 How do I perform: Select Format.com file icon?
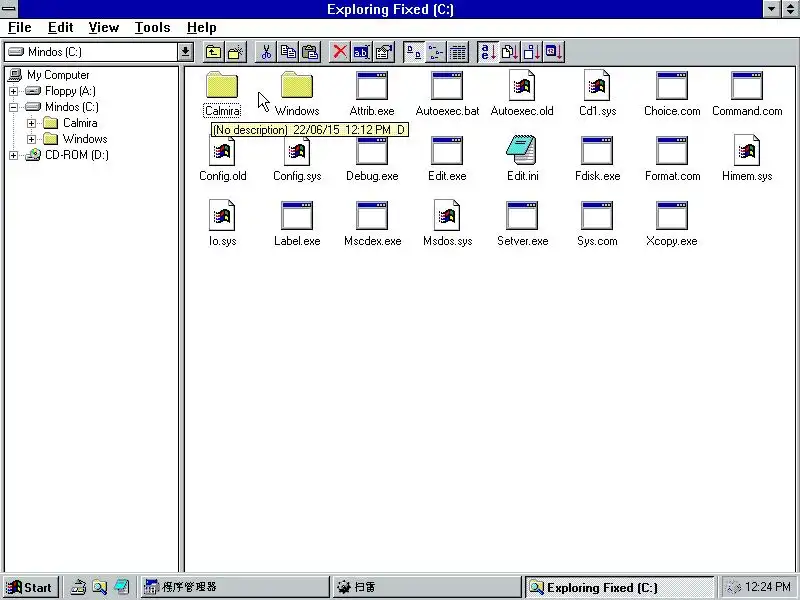pyautogui.click(x=672, y=151)
